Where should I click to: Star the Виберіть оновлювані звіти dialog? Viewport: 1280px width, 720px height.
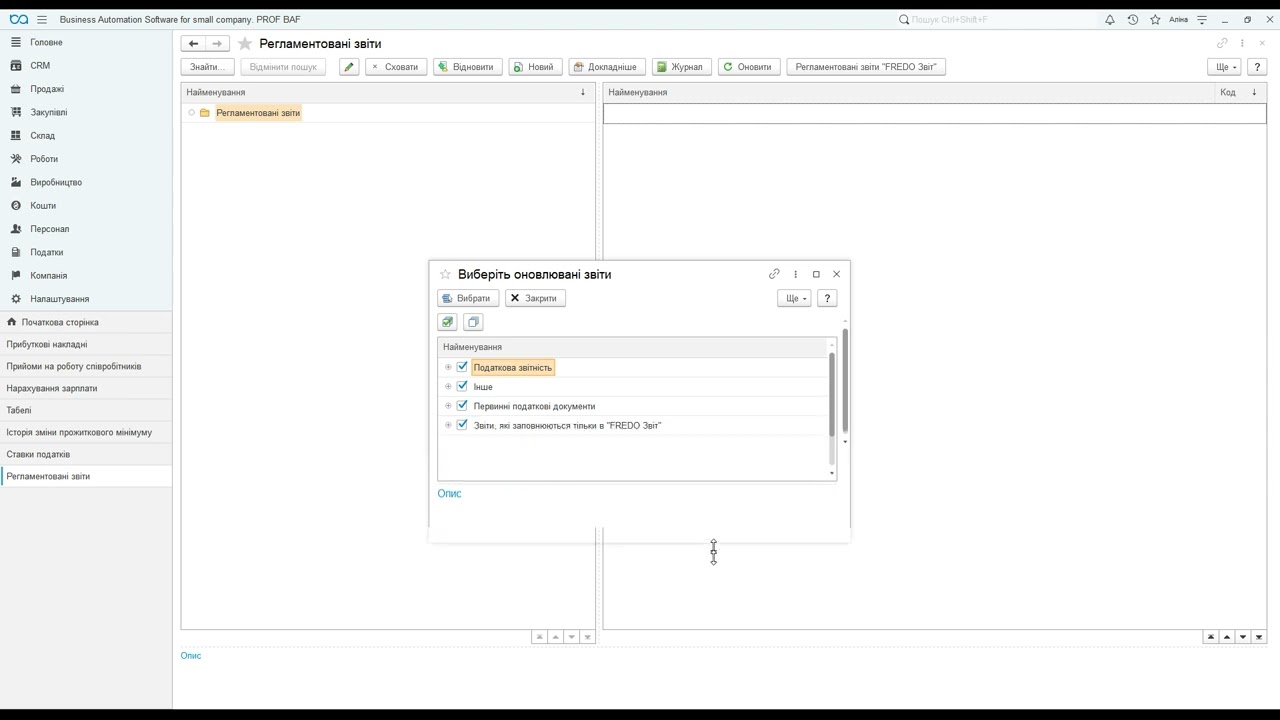coord(446,274)
